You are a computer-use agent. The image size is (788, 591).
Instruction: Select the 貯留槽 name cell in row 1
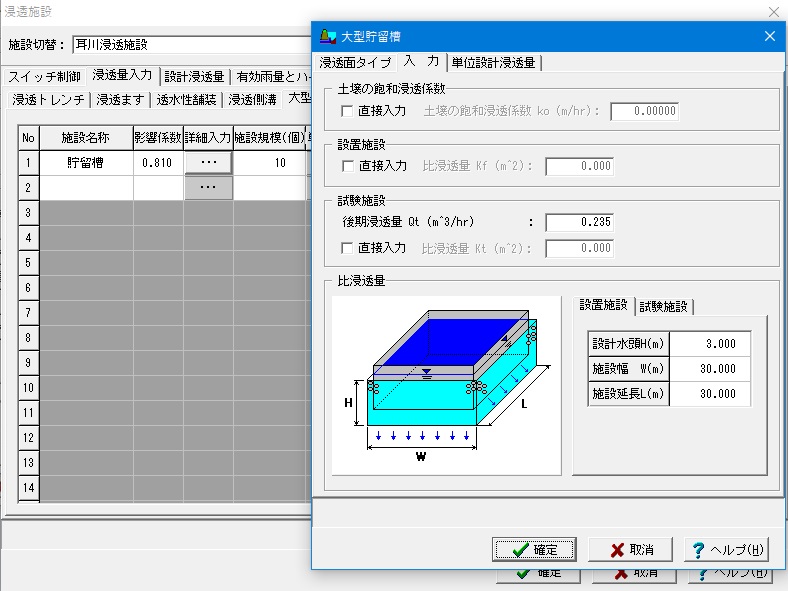pos(86,163)
